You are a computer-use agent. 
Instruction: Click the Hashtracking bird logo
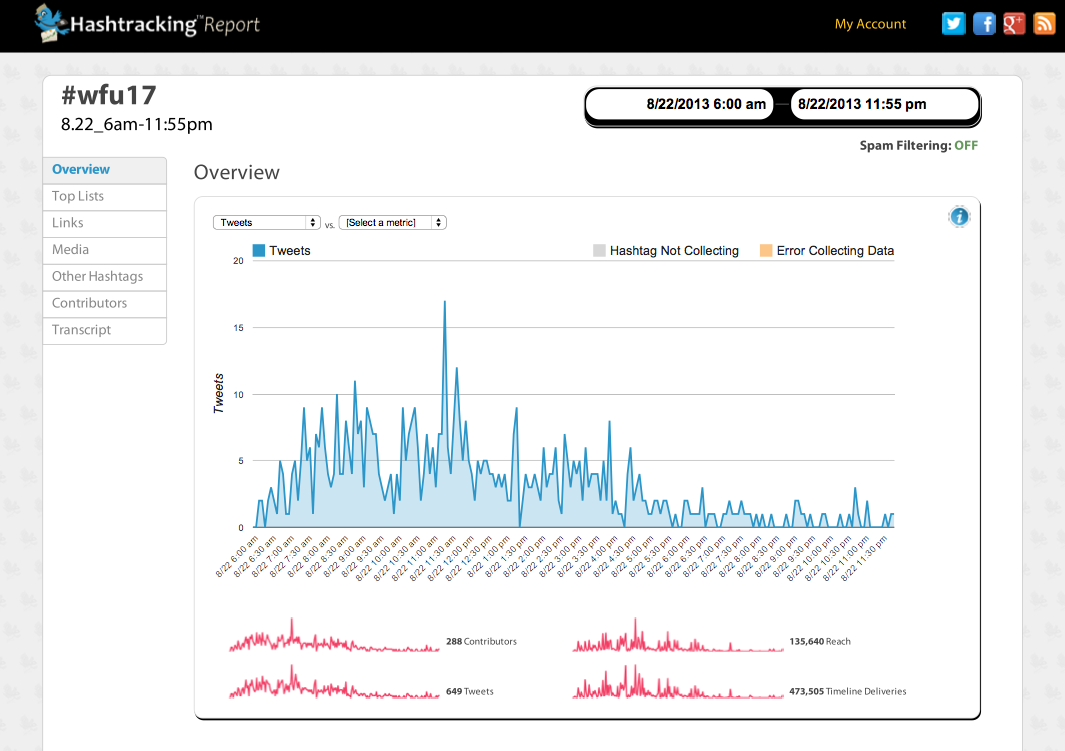click(x=48, y=23)
